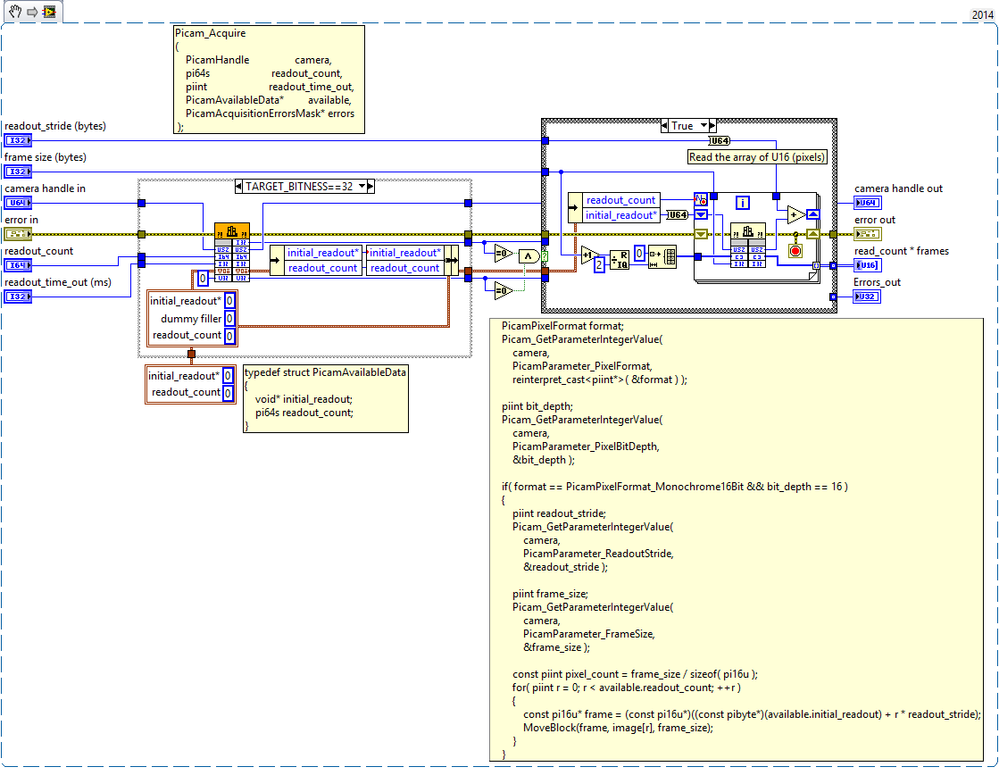Click the readout_time_out (ms) I32 terminal

click(18, 296)
